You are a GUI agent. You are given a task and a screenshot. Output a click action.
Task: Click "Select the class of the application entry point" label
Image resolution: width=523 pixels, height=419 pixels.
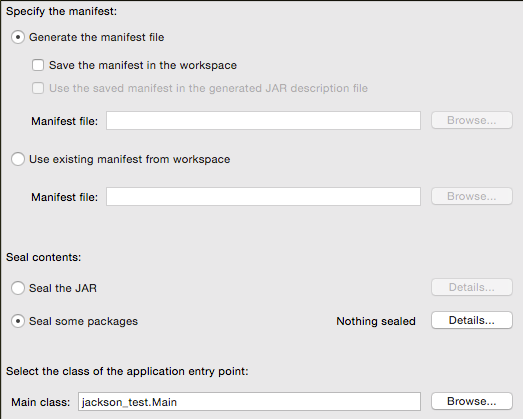(127, 371)
